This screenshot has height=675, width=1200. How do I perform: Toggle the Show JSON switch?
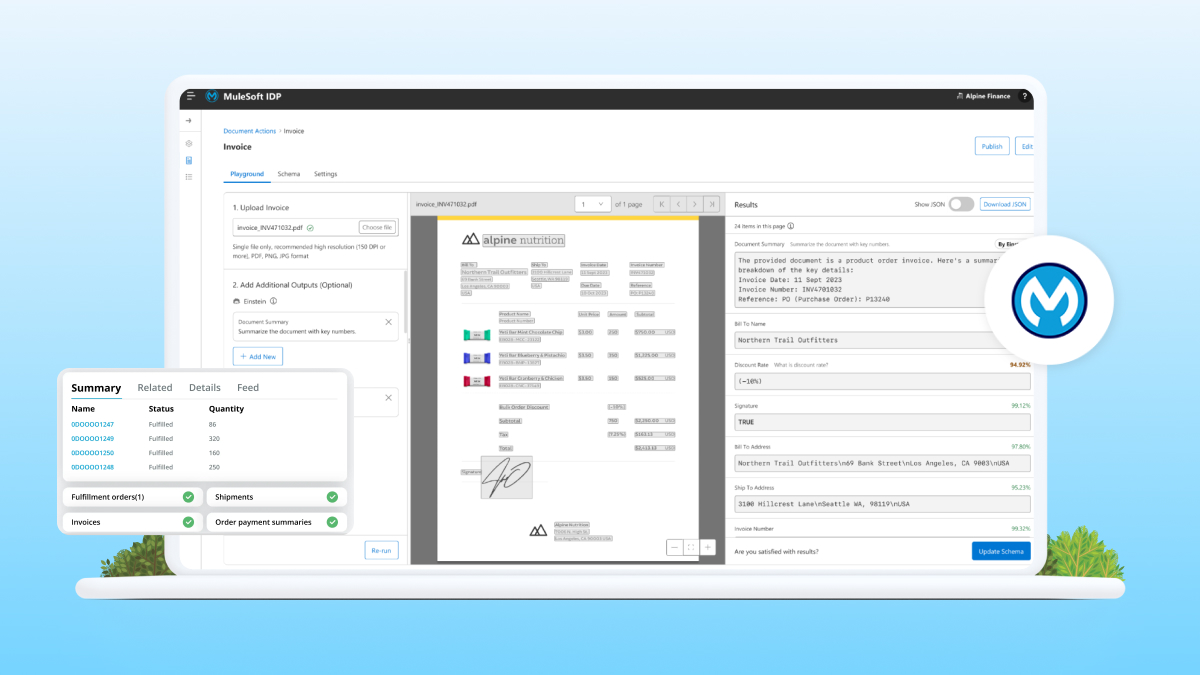pos(960,204)
